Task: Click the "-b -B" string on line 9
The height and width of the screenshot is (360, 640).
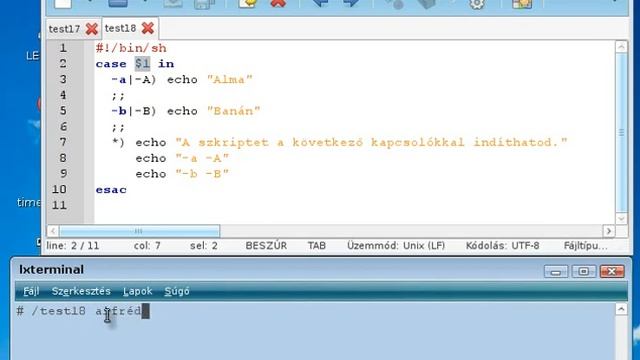Action: click(x=202, y=174)
